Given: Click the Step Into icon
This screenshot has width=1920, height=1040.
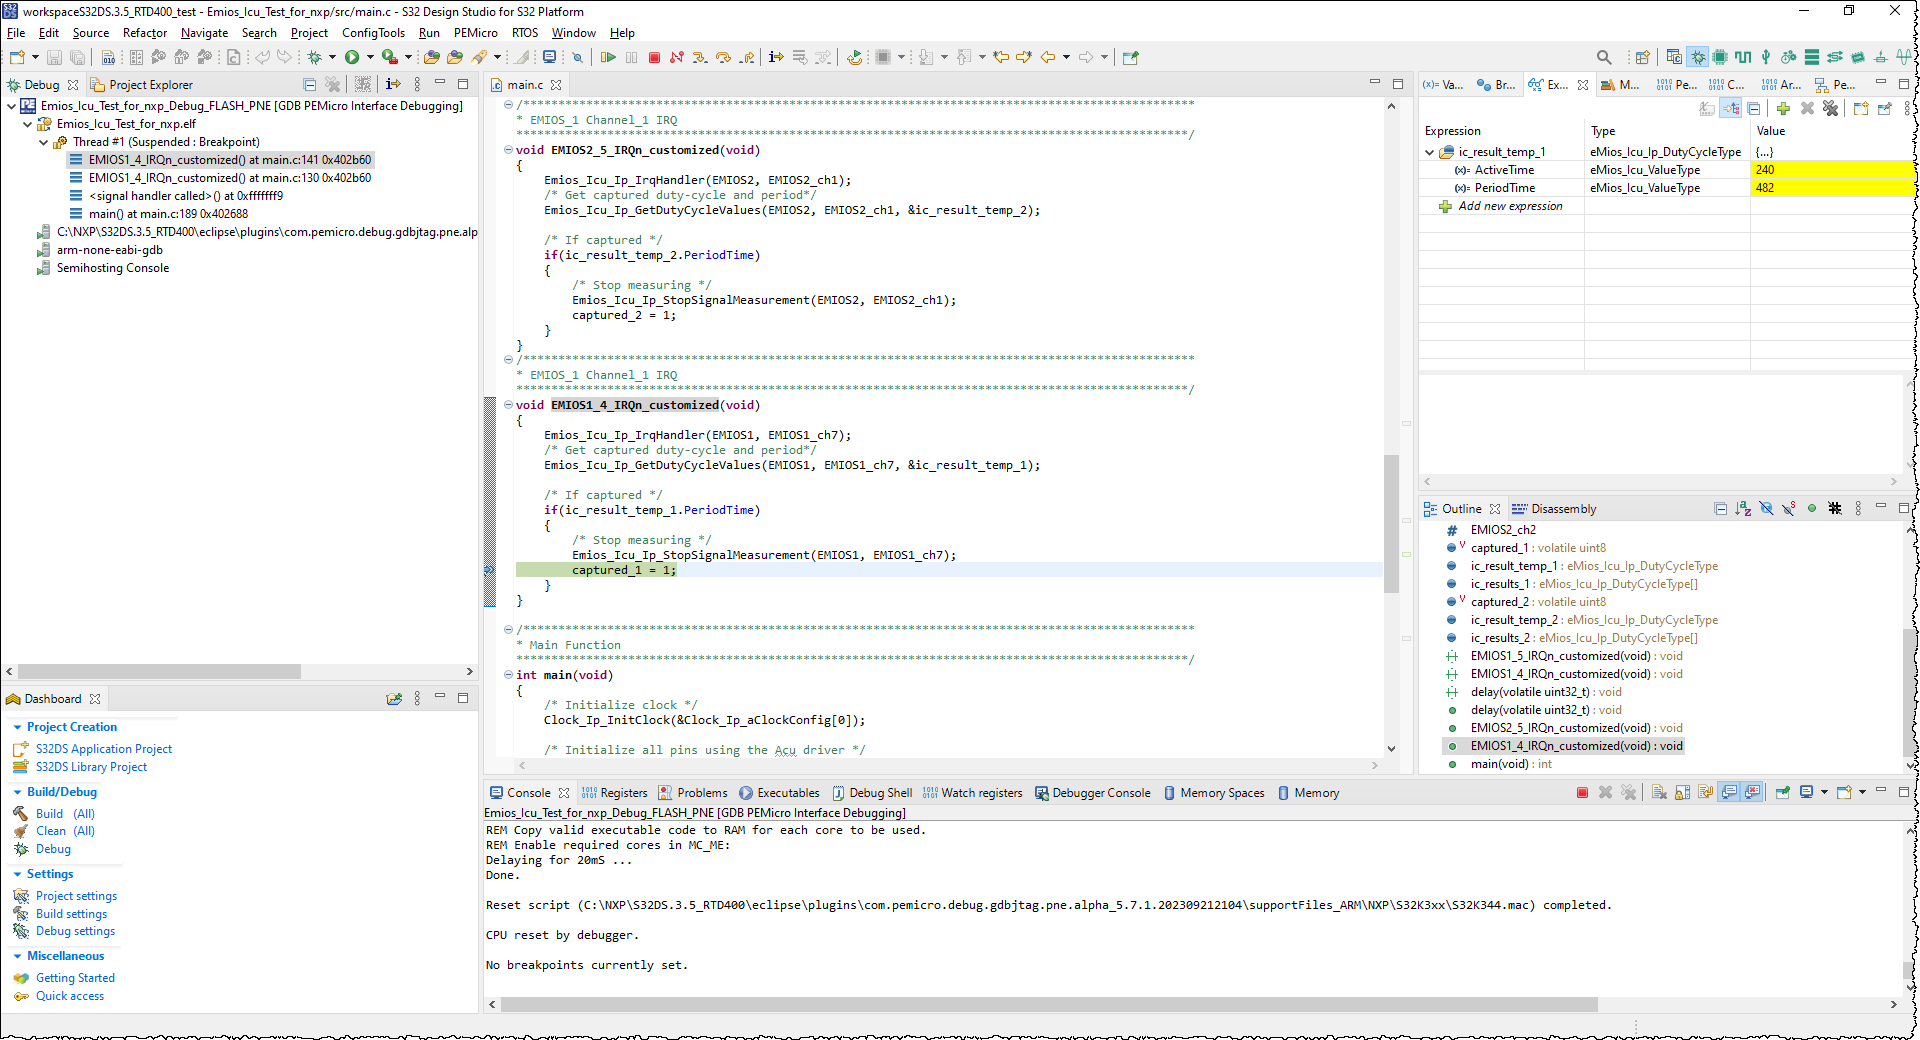Looking at the screenshot, I should click(699, 57).
